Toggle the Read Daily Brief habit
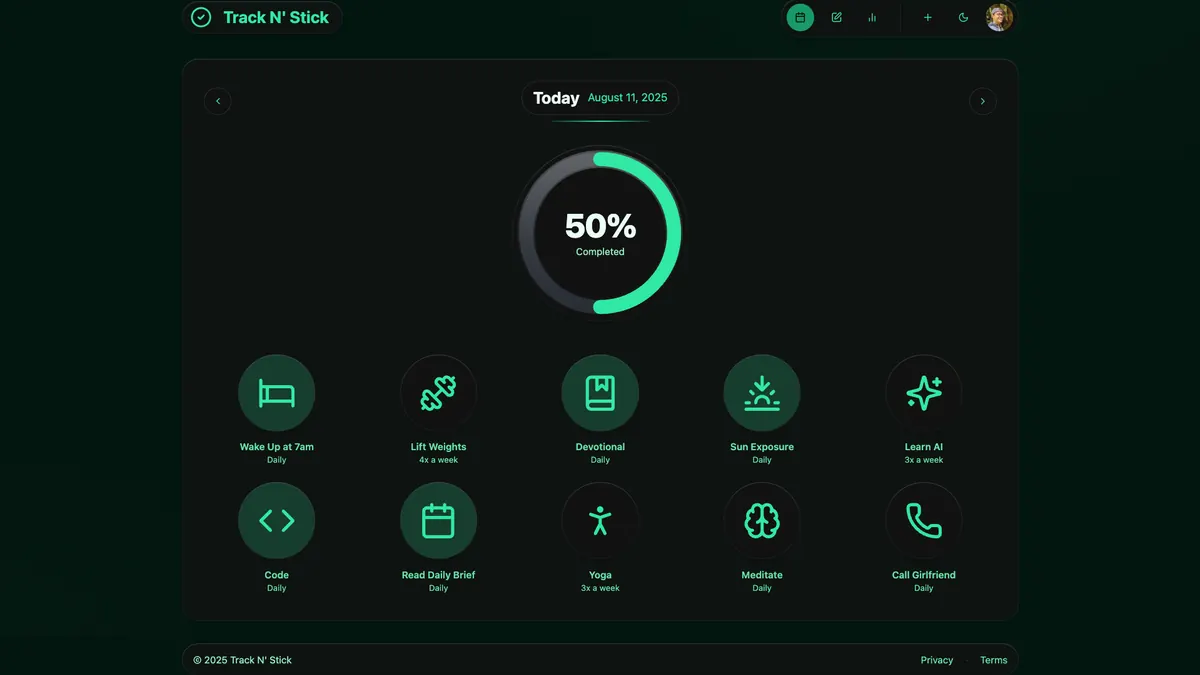 [438, 521]
